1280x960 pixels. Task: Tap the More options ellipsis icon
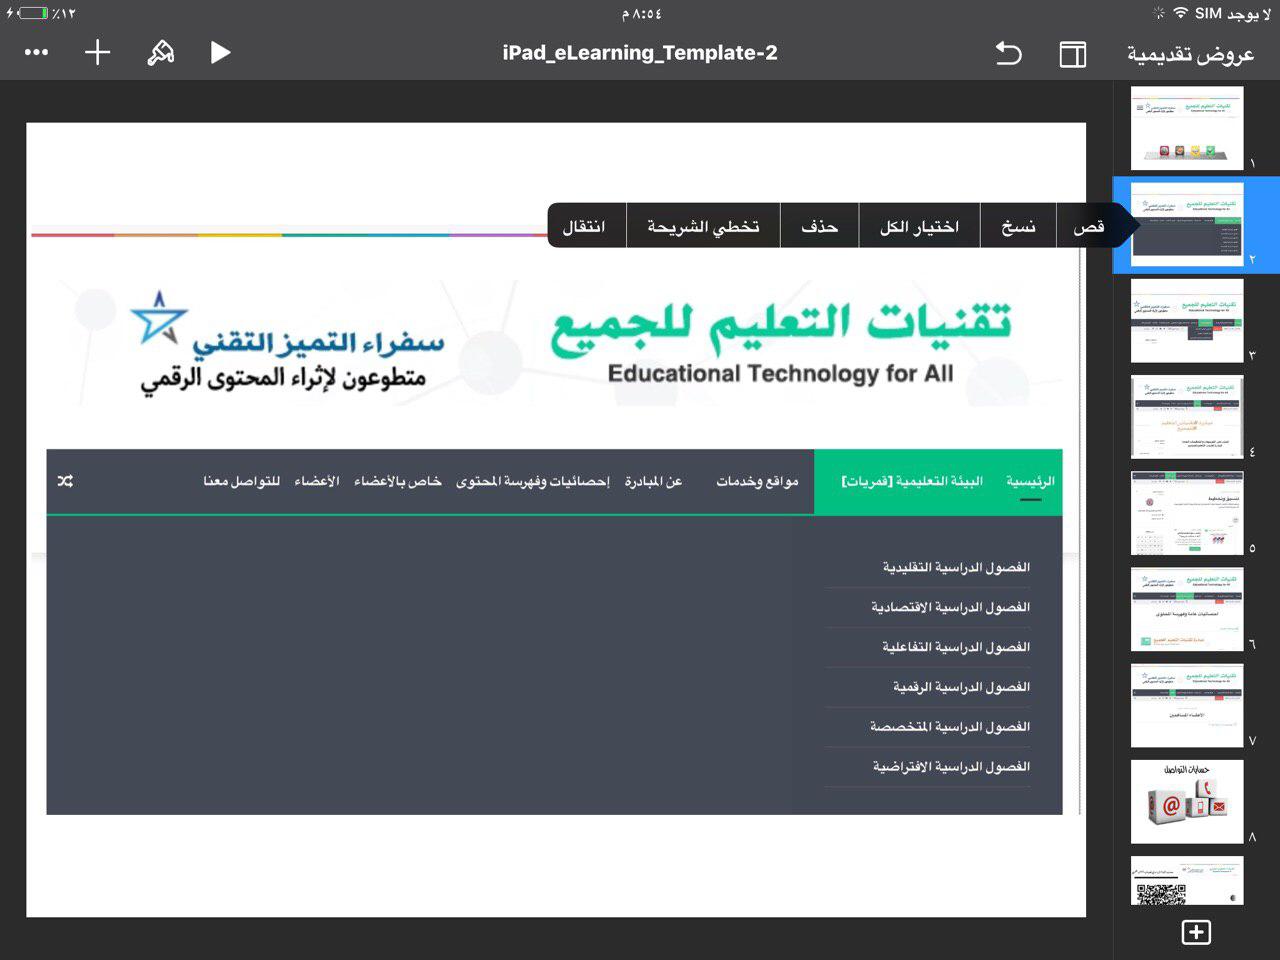(x=36, y=53)
